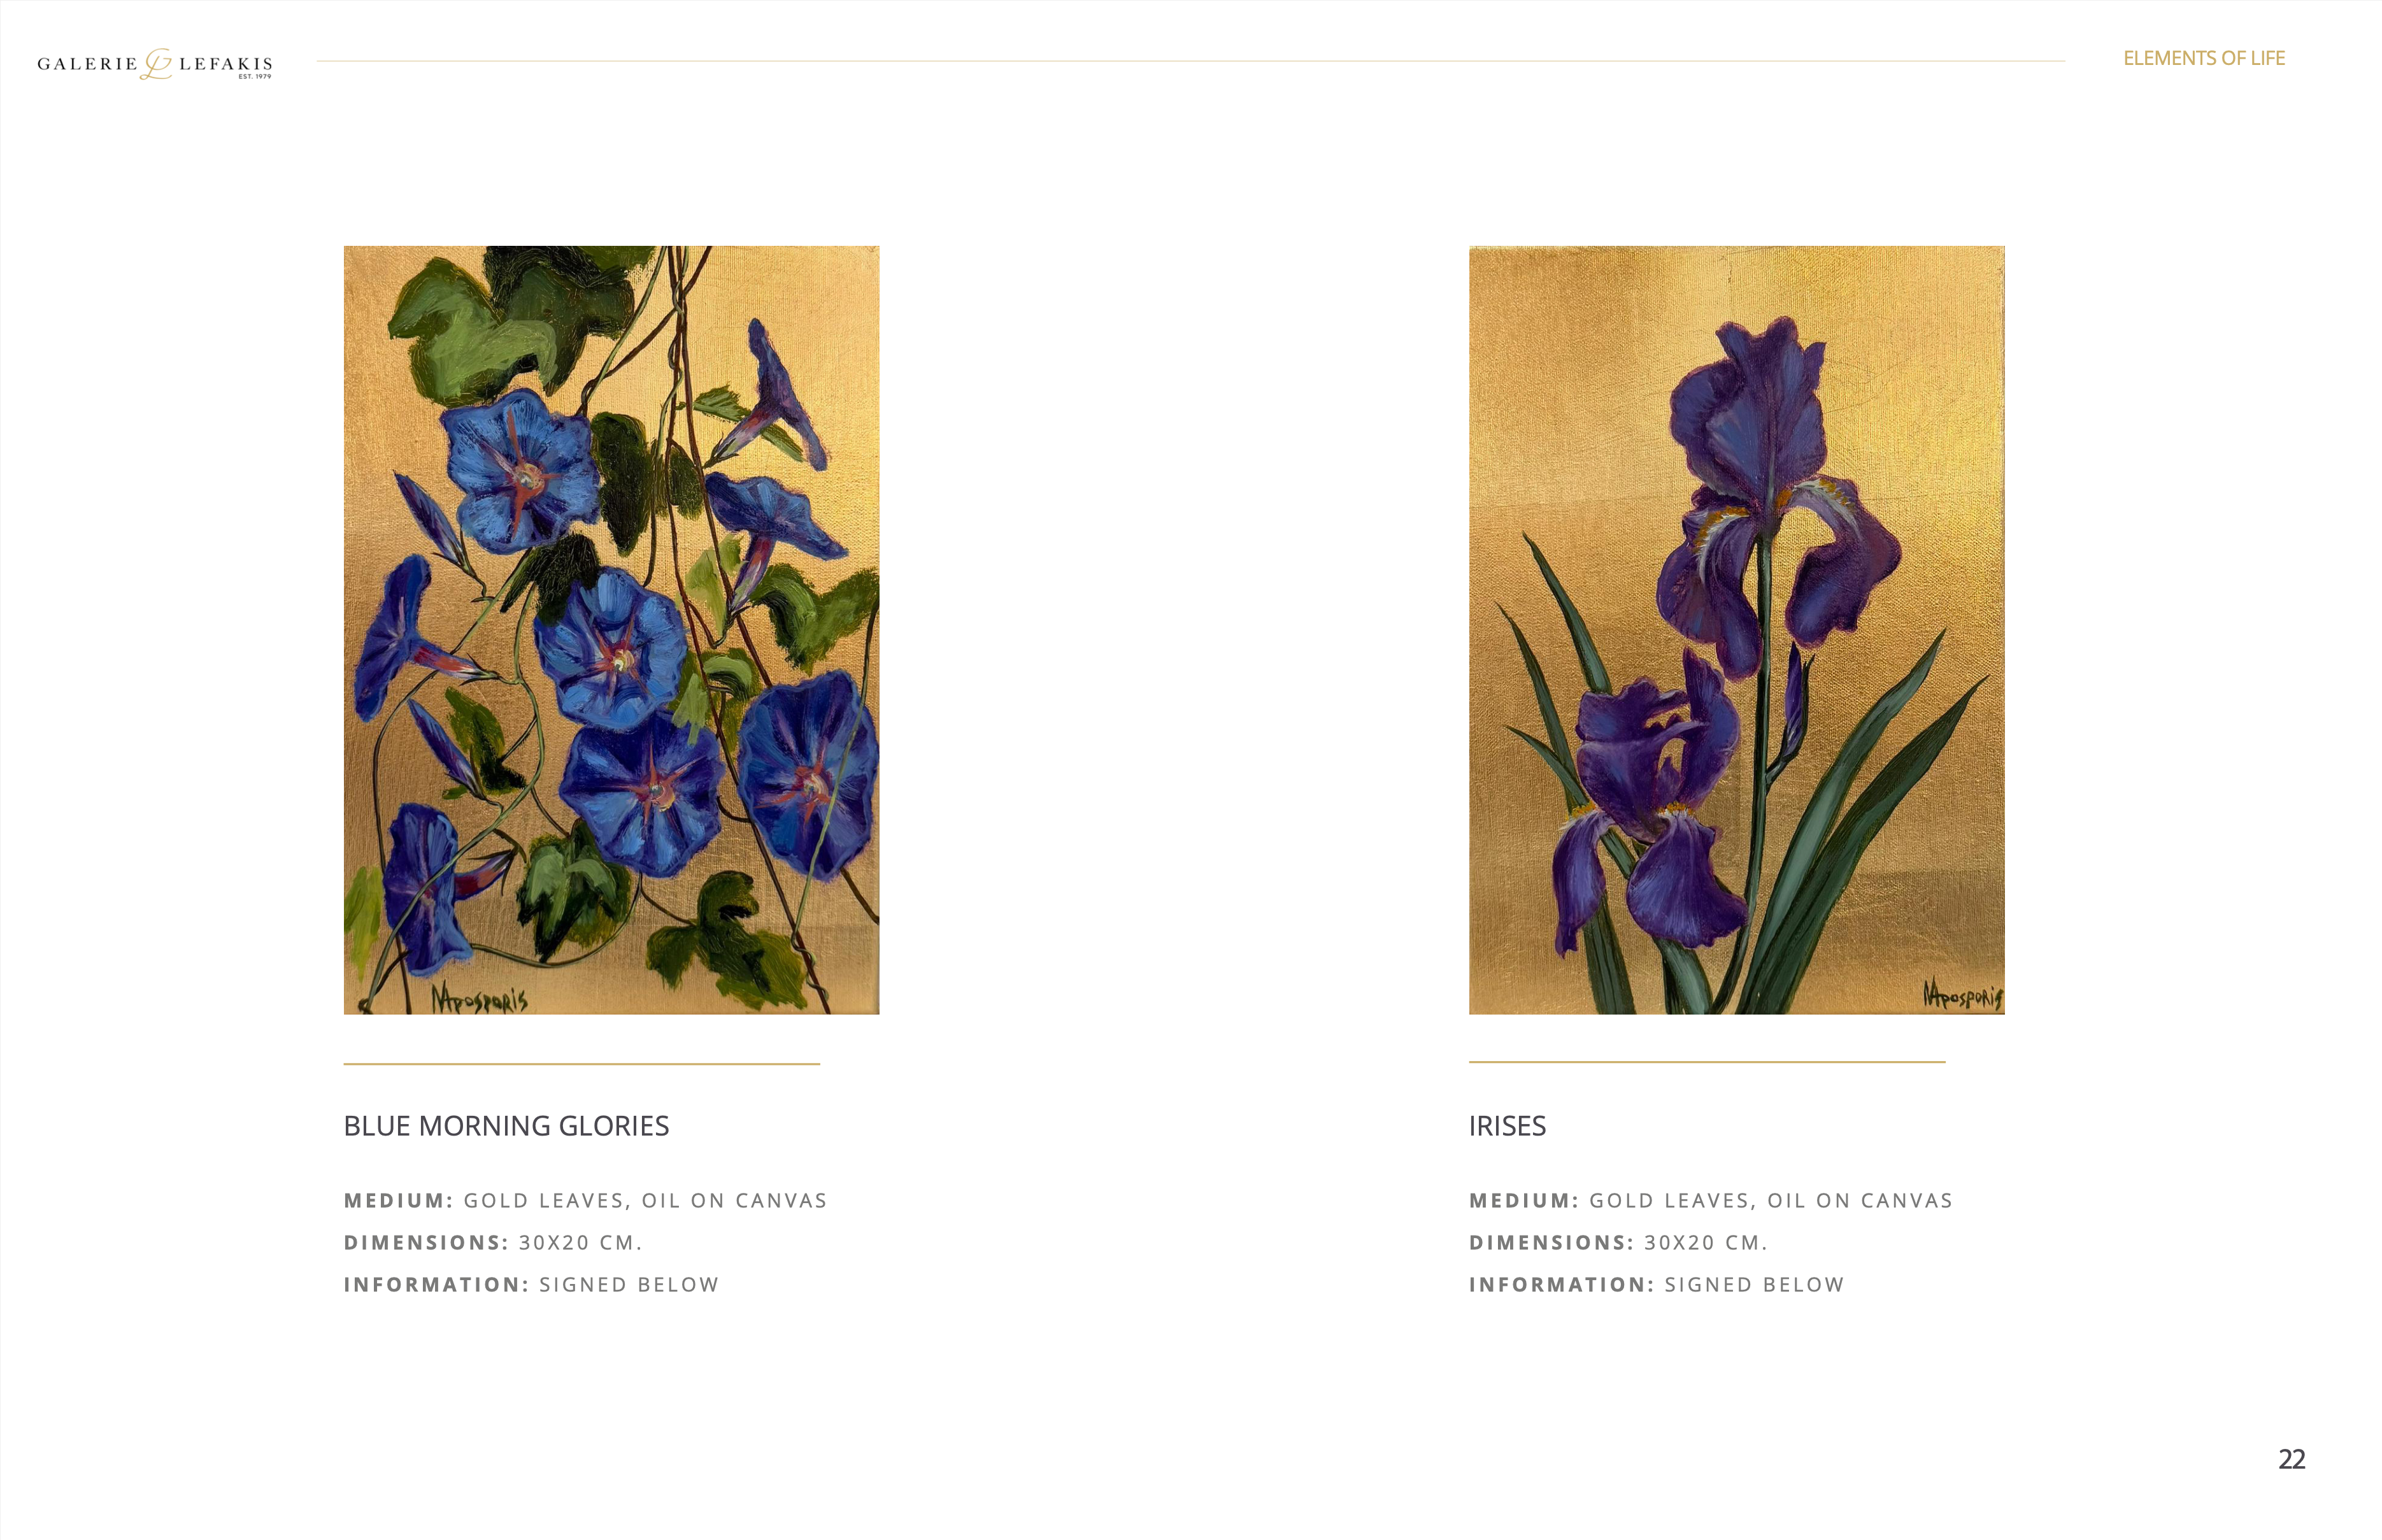Click medium line under Blue Morning Glories
The image size is (2382, 1540).
[x=586, y=1200]
